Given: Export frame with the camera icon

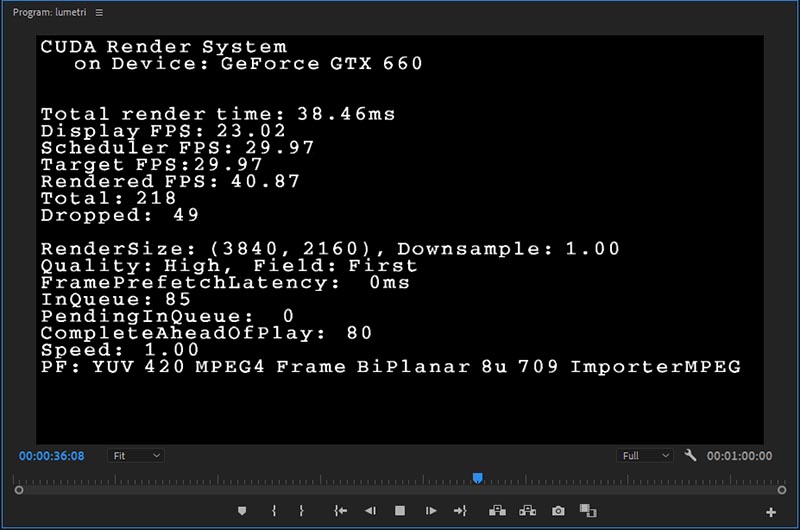Looking at the screenshot, I should (558, 511).
